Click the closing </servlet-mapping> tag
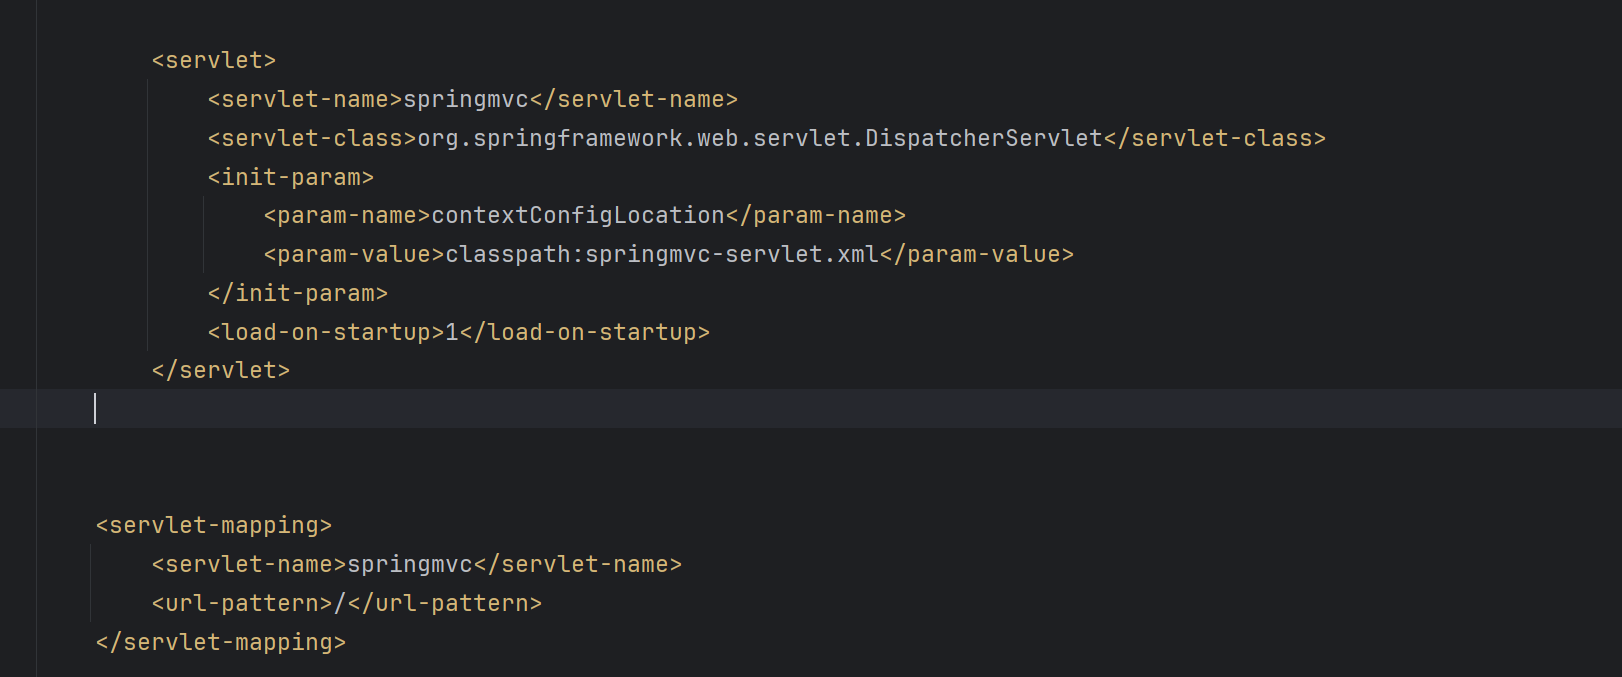Viewport: 1622px width, 677px height. (220, 643)
